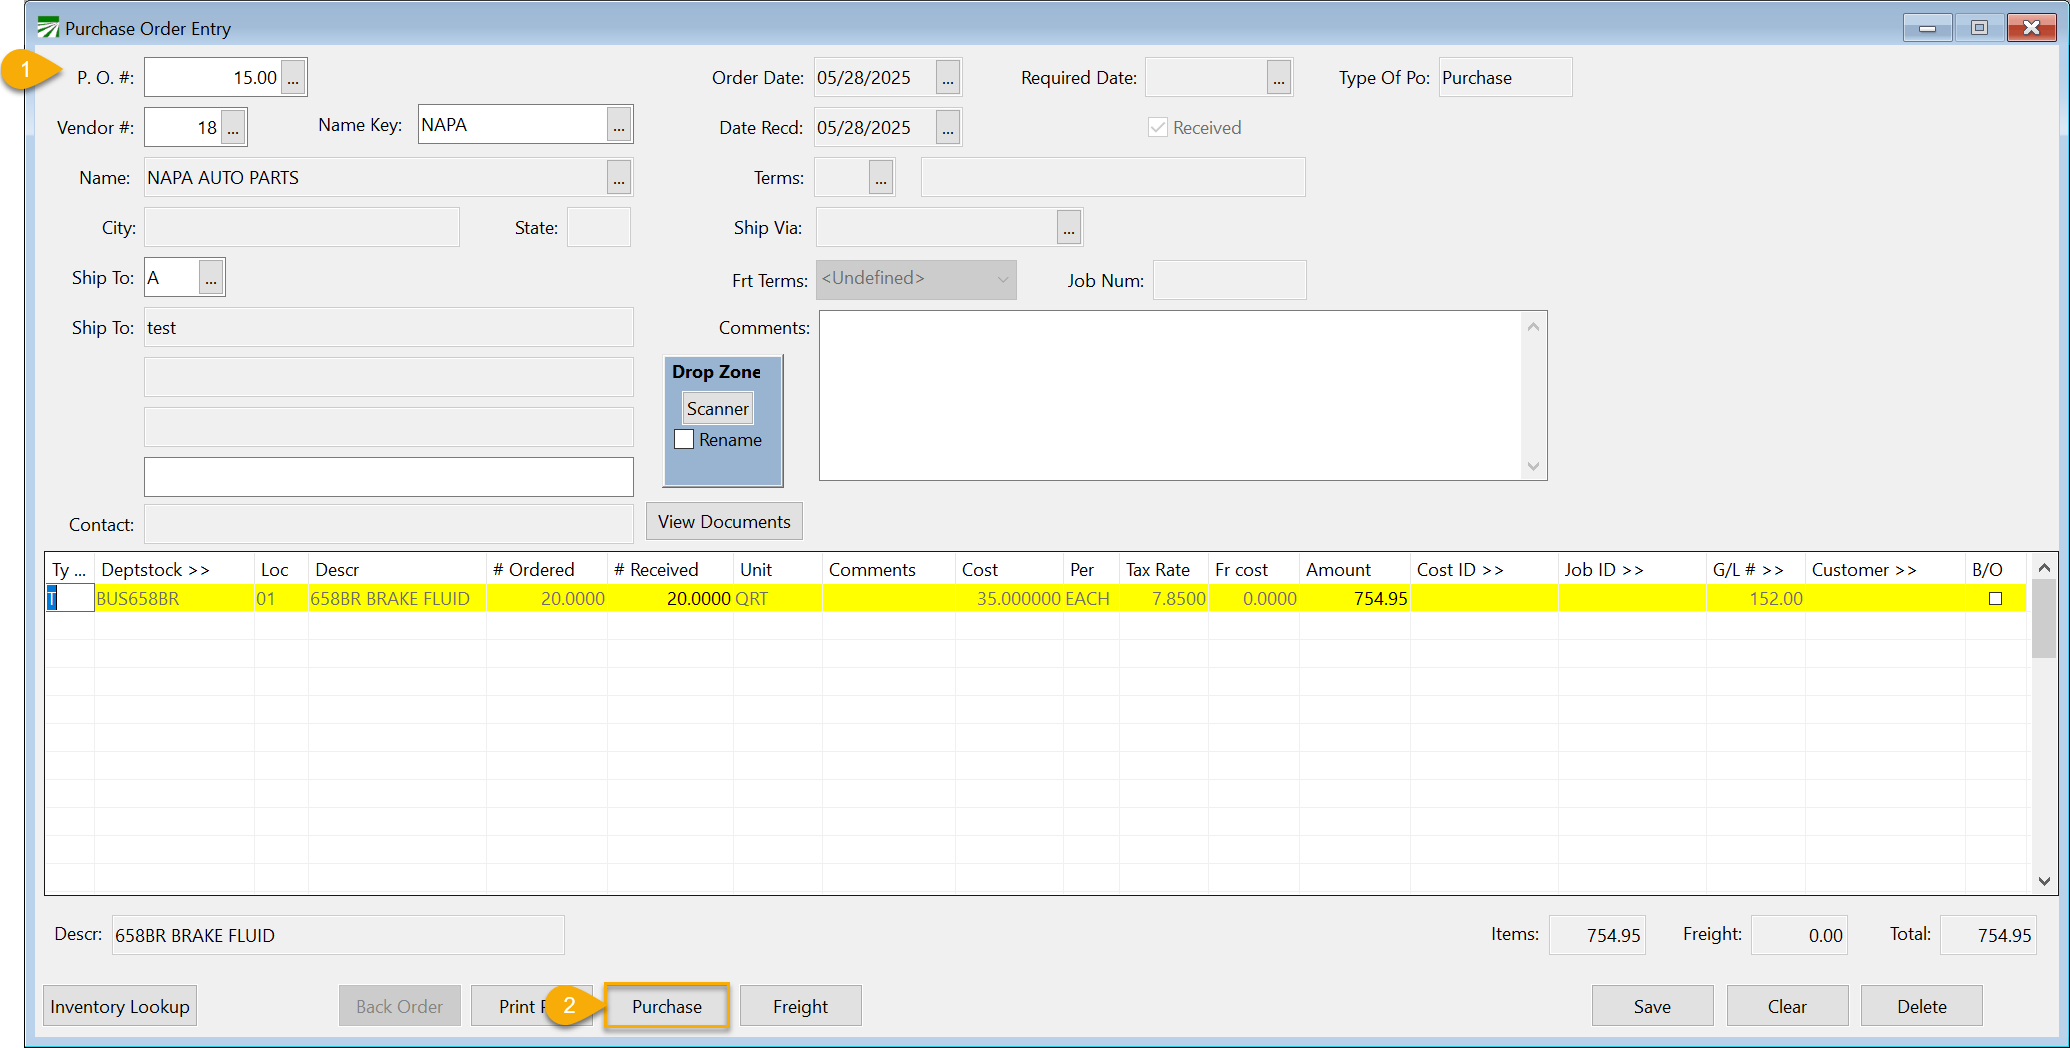Click into the Comments text area
The width and height of the screenshot is (2070, 1048).
pos(1170,395)
